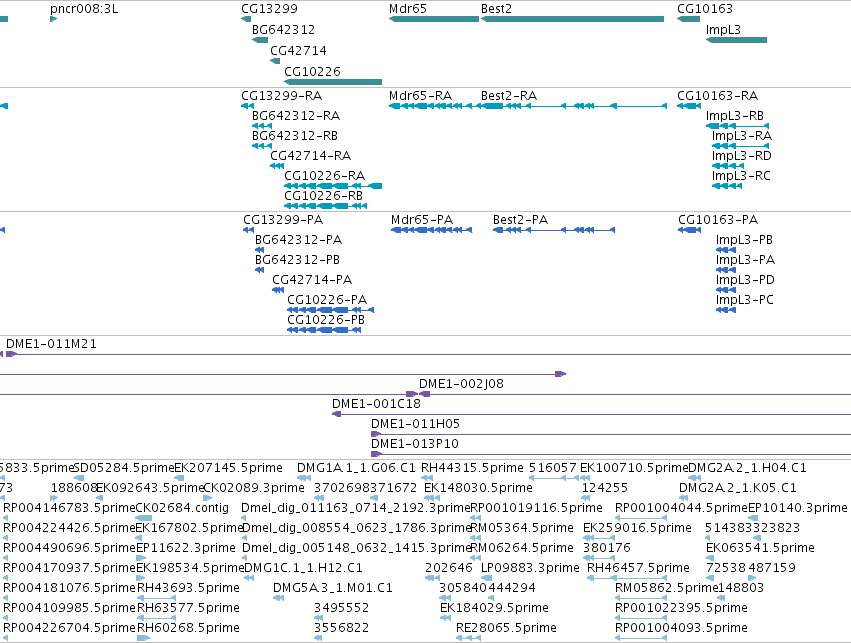Select the ImpL3 gene glyph
This screenshot has height=643, width=851.
(x=736, y=40)
